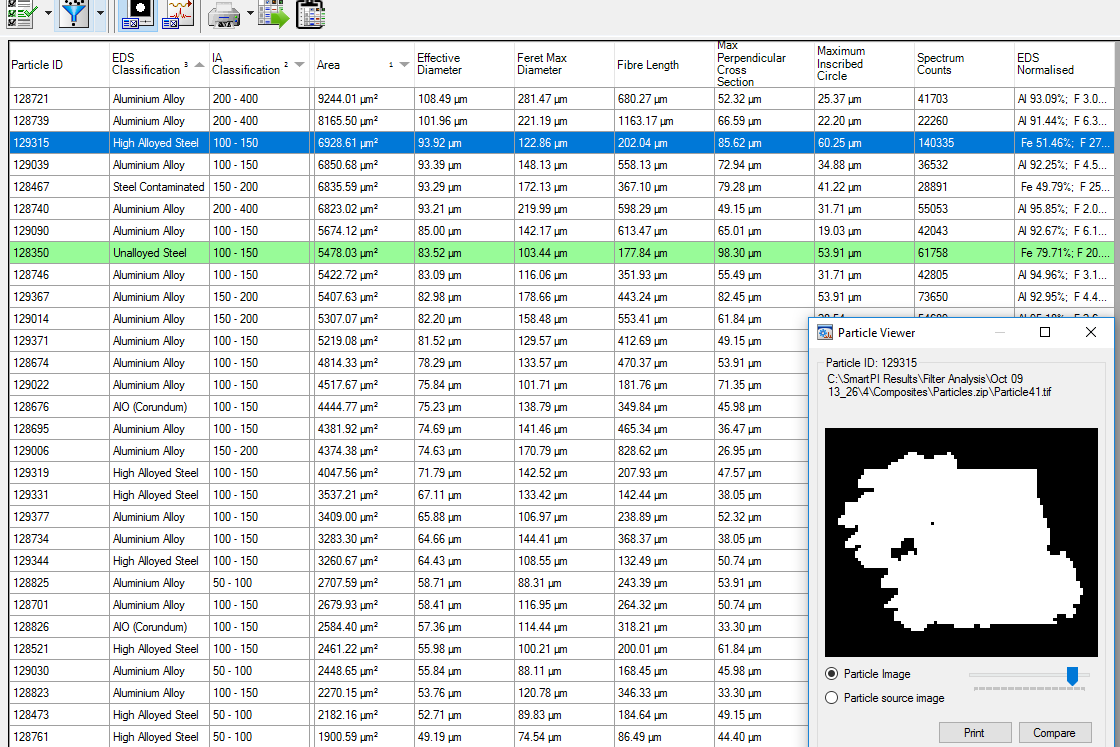Click the particle filter funnel icon
The height and width of the screenshot is (747, 1120).
(74, 13)
